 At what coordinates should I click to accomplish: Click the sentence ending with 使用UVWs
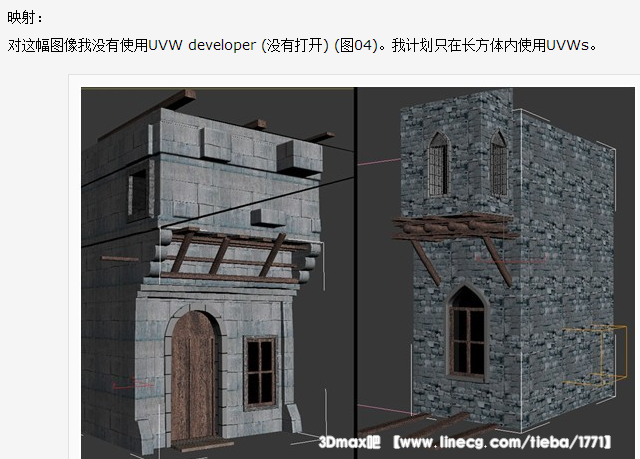click(x=494, y=45)
